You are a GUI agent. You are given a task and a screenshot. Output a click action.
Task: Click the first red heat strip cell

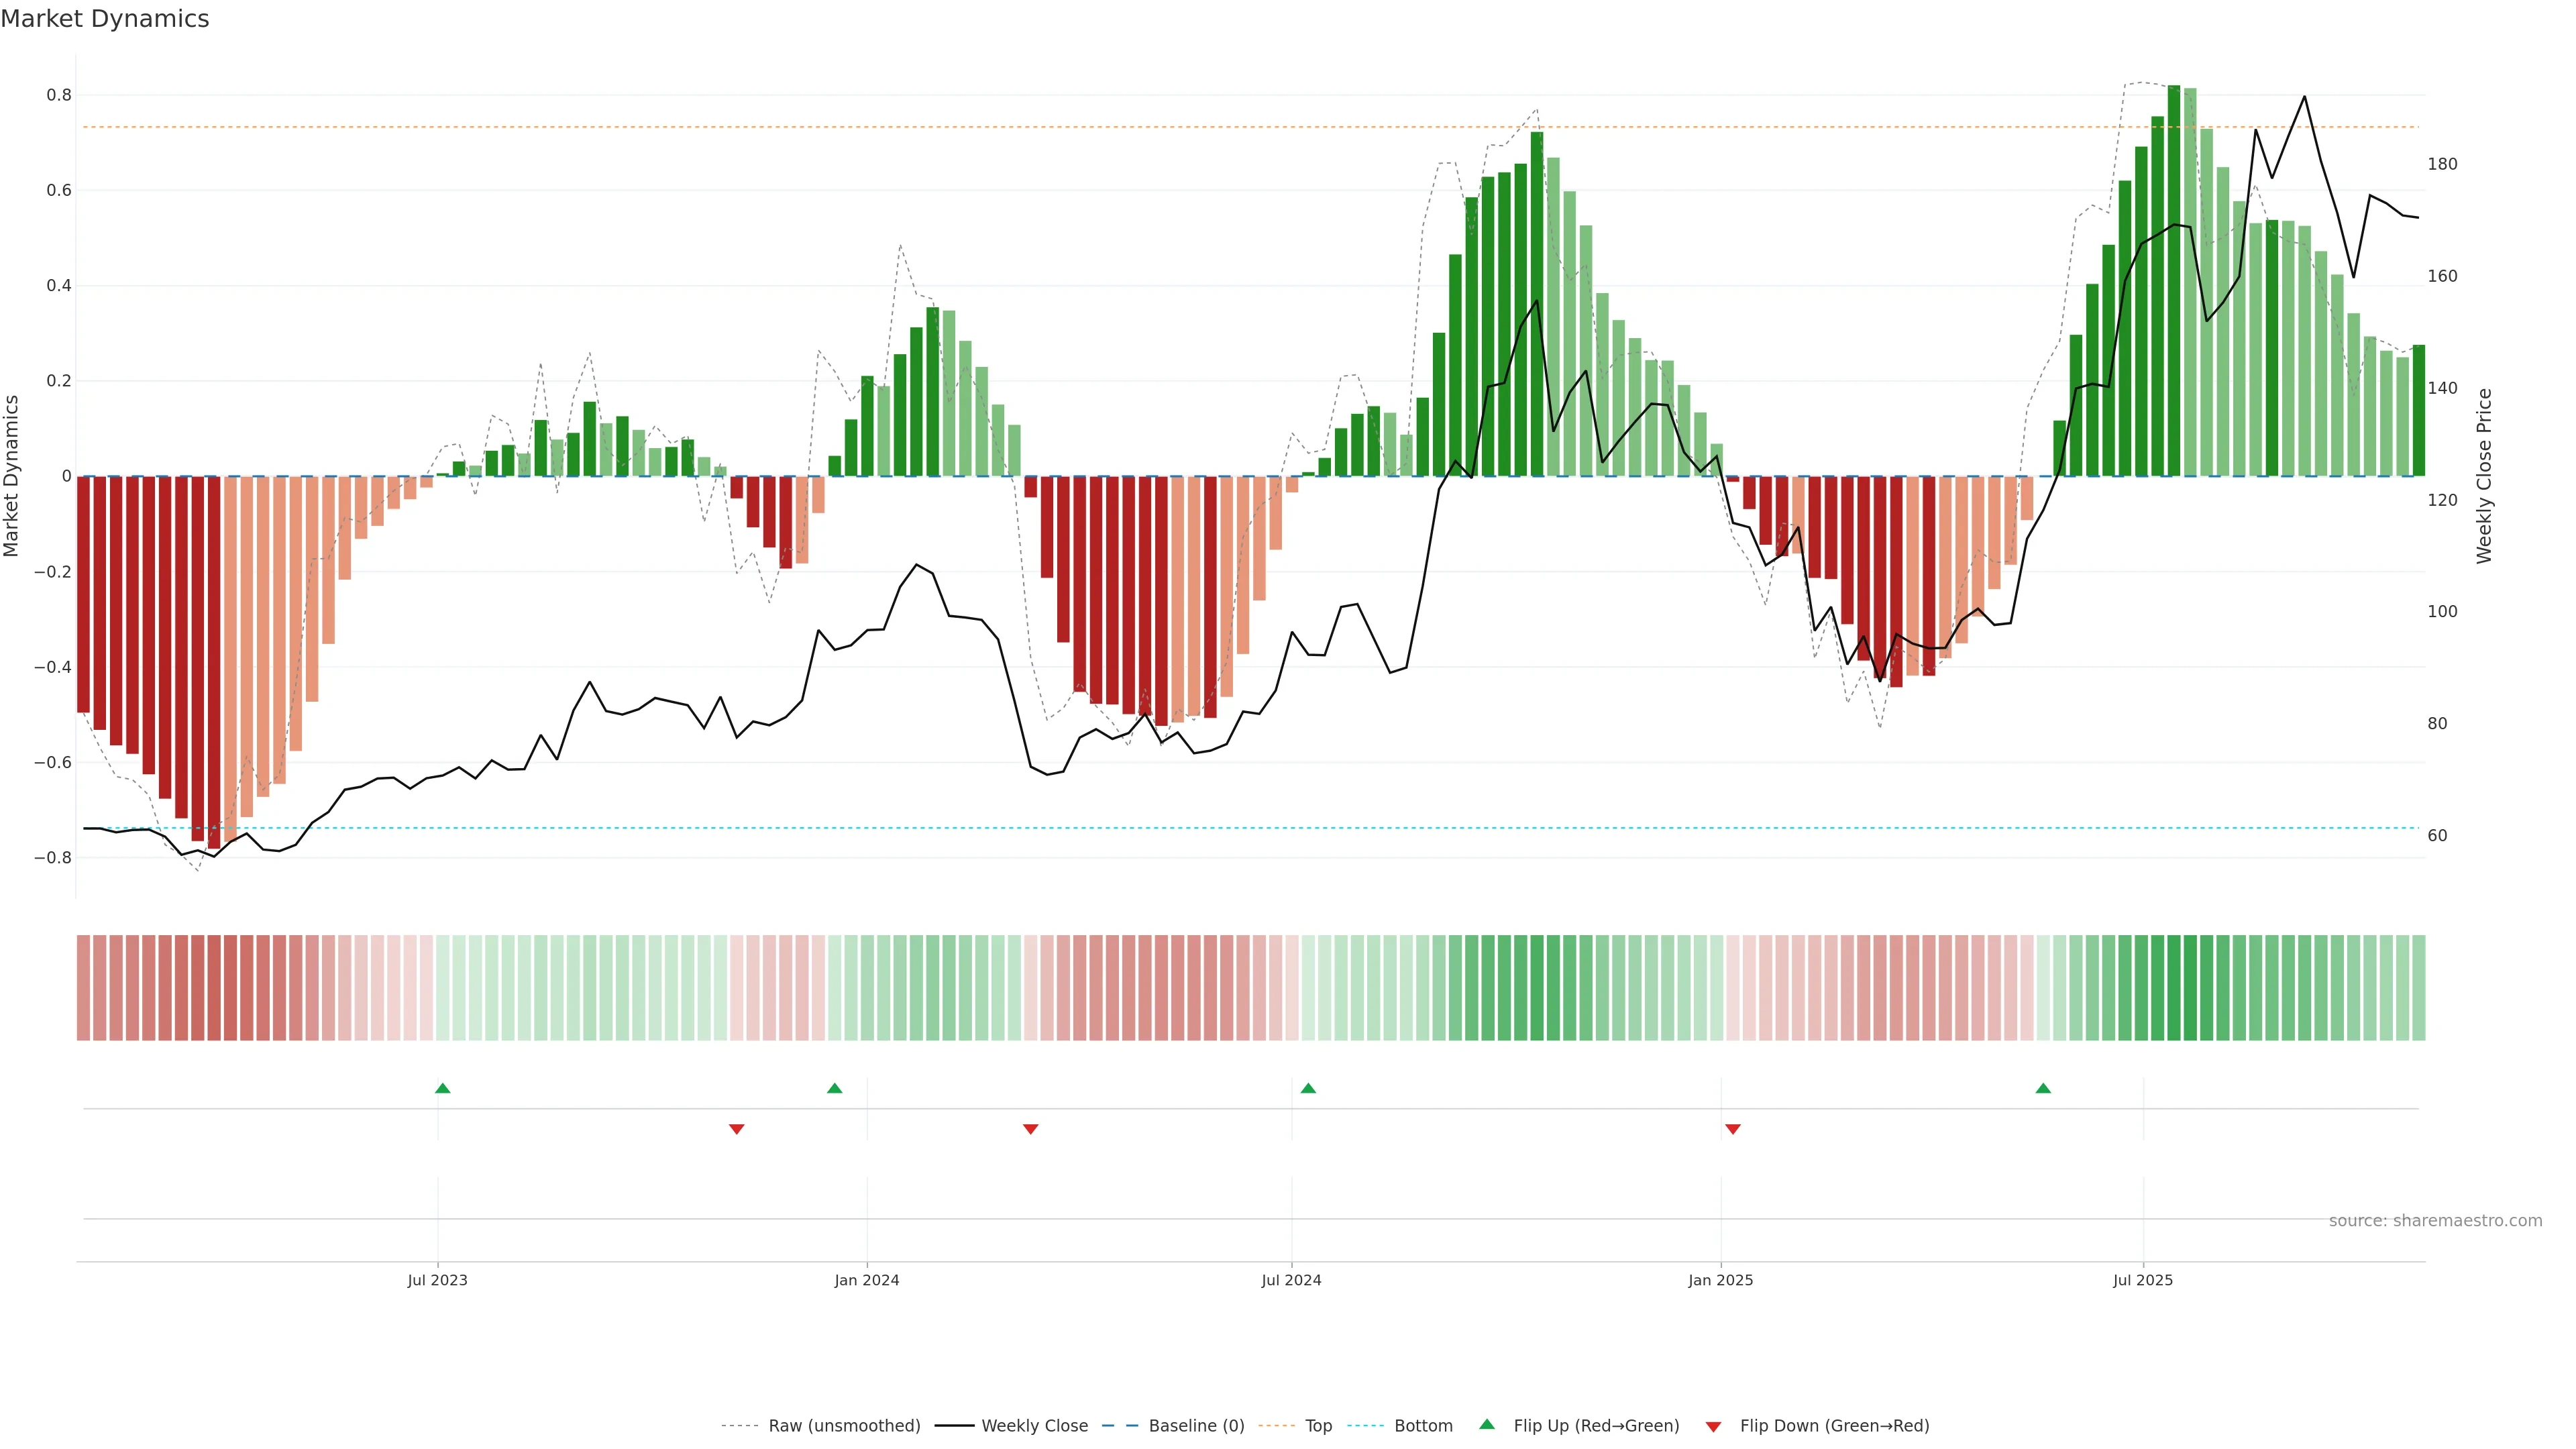[84, 988]
